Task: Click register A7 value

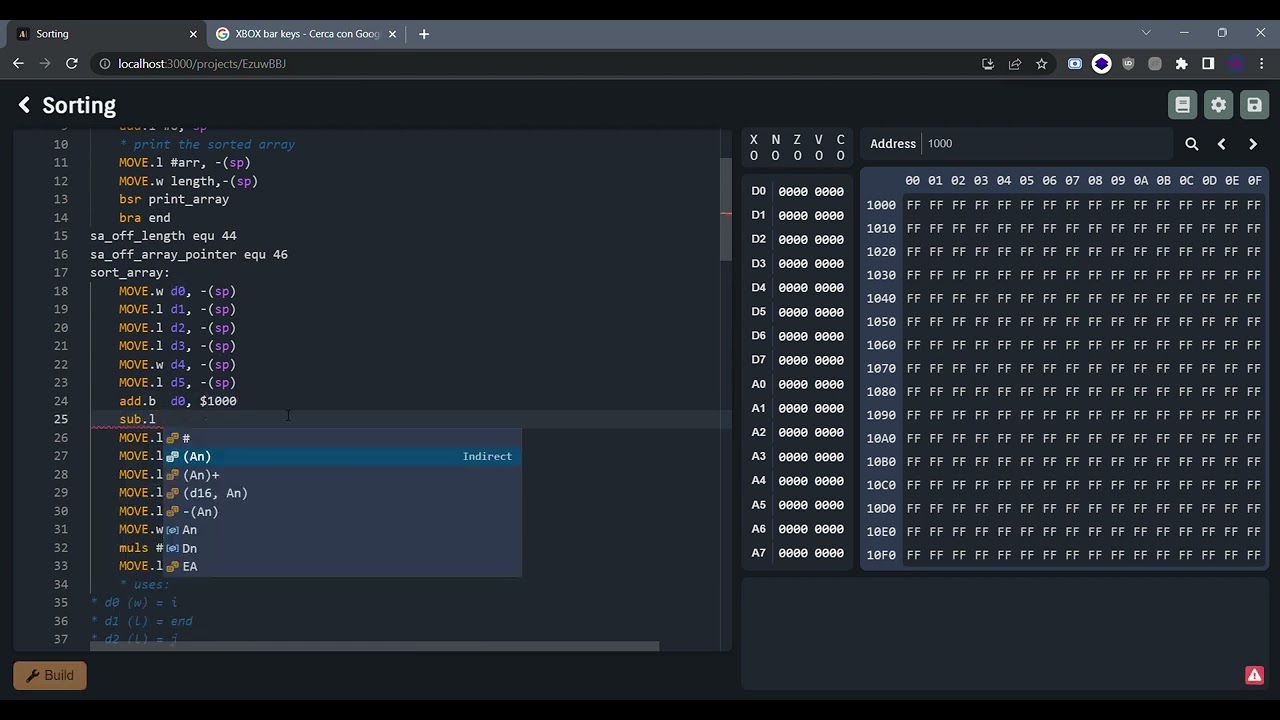Action: [811, 553]
